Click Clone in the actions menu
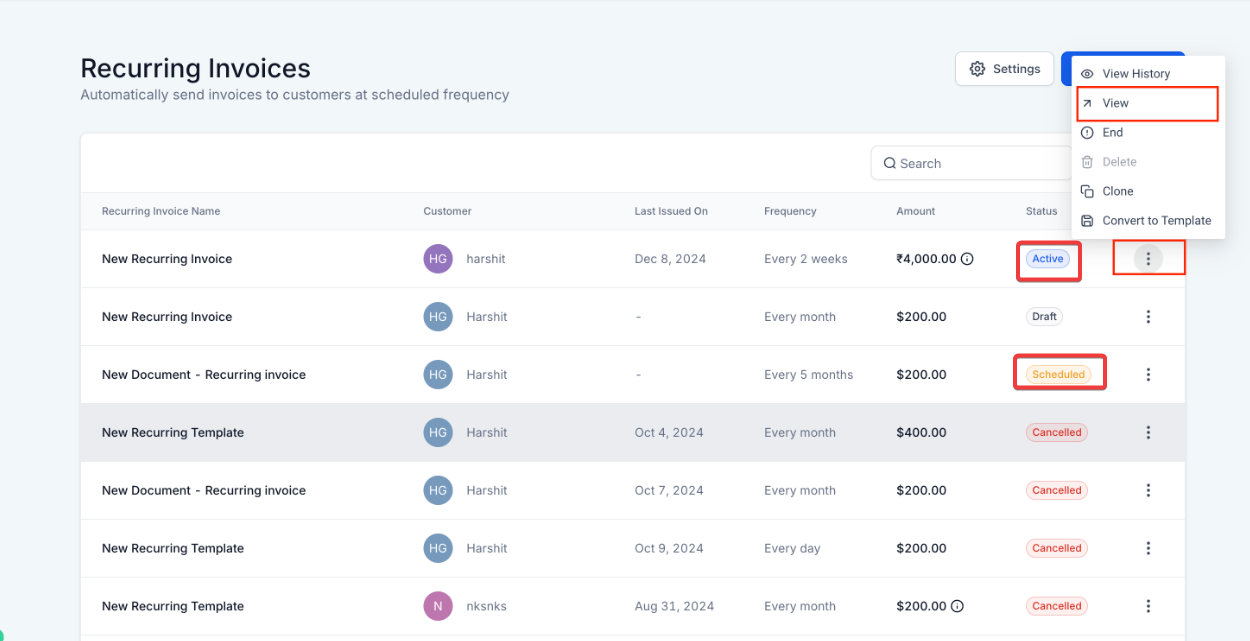 [1117, 191]
